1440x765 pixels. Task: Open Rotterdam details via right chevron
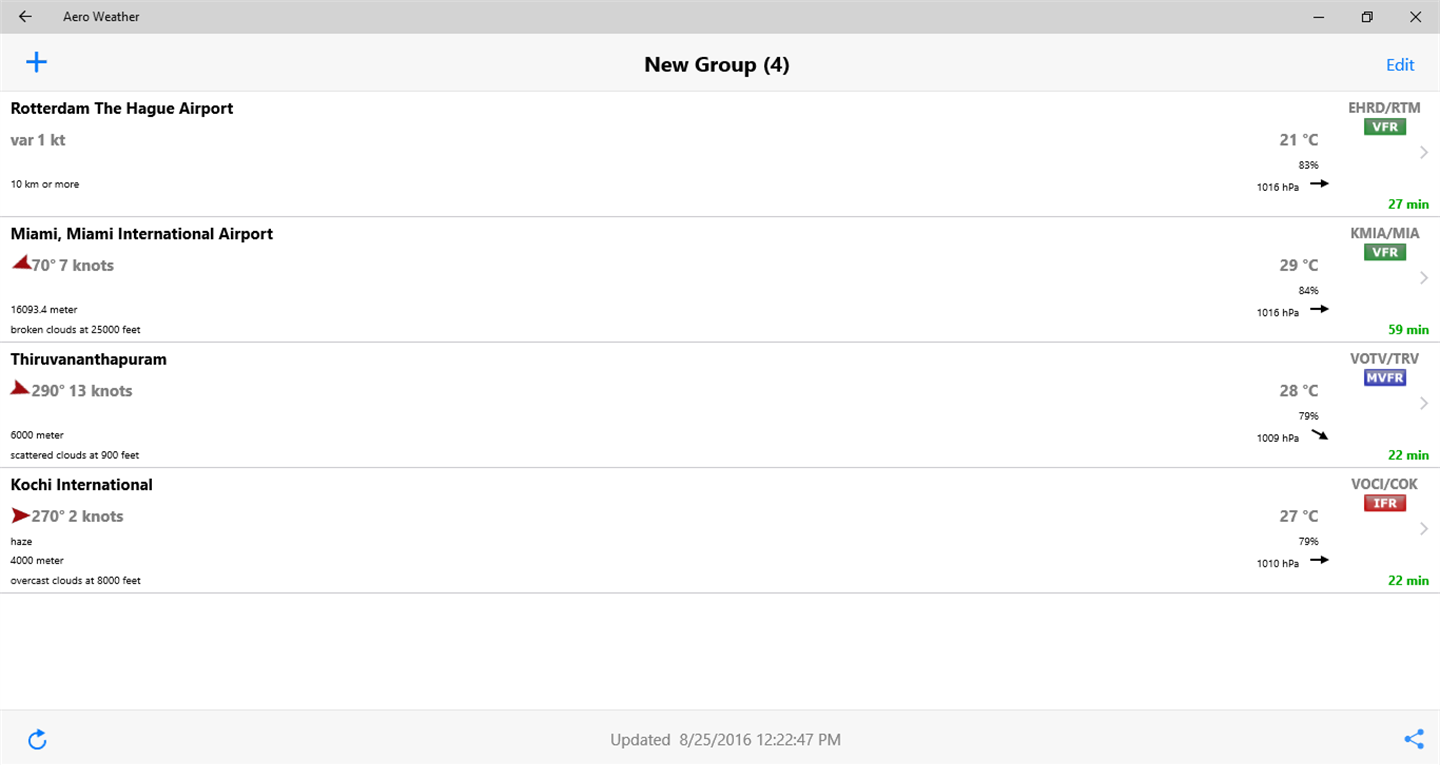1424,153
